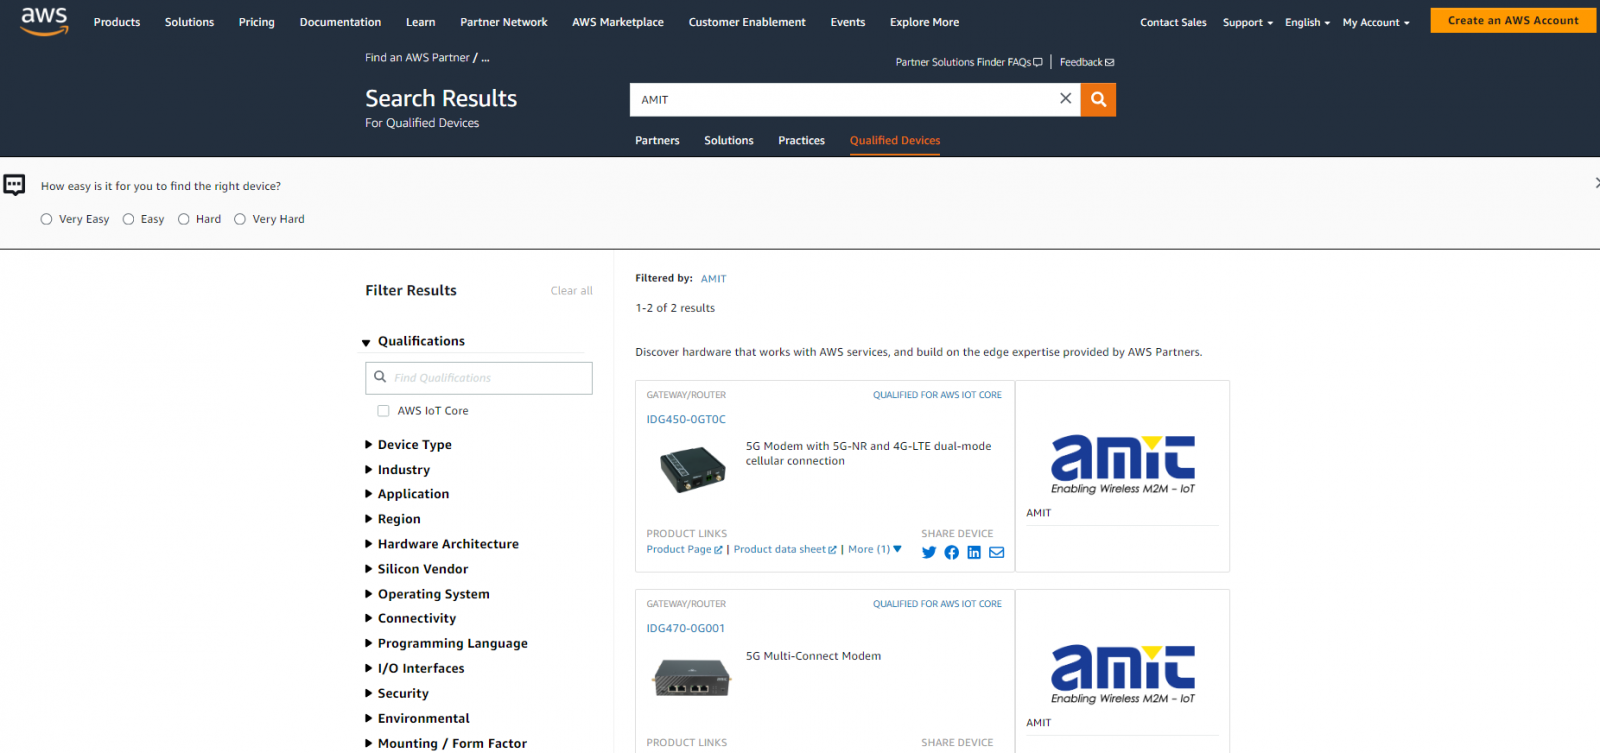Open the More (1) product links dropdown
This screenshot has width=1600, height=753.
(875, 549)
